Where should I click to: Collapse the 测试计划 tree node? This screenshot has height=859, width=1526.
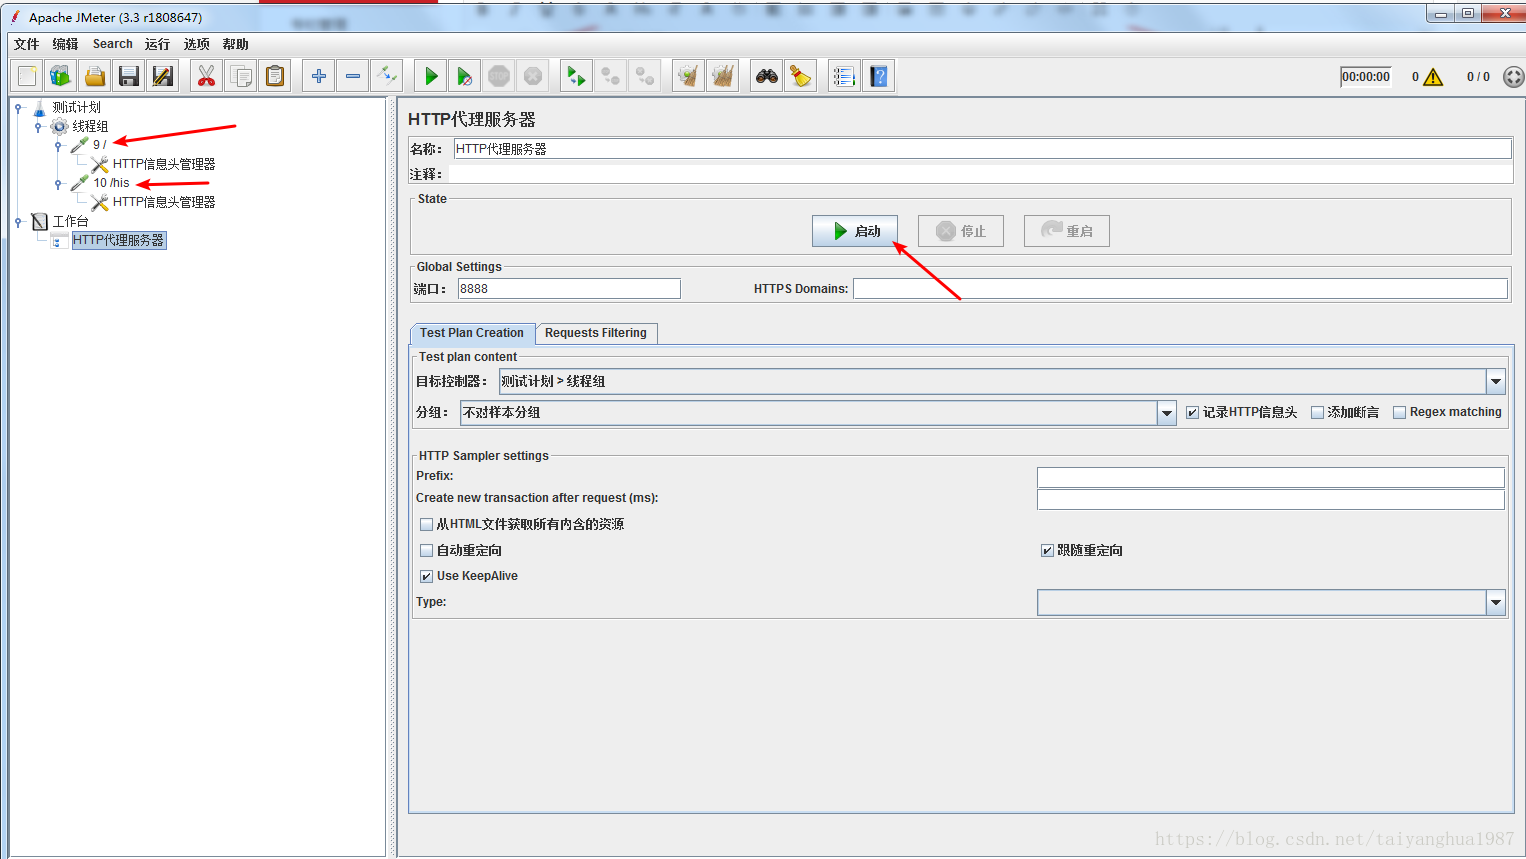pyautogui.click(x=18, y=108)
